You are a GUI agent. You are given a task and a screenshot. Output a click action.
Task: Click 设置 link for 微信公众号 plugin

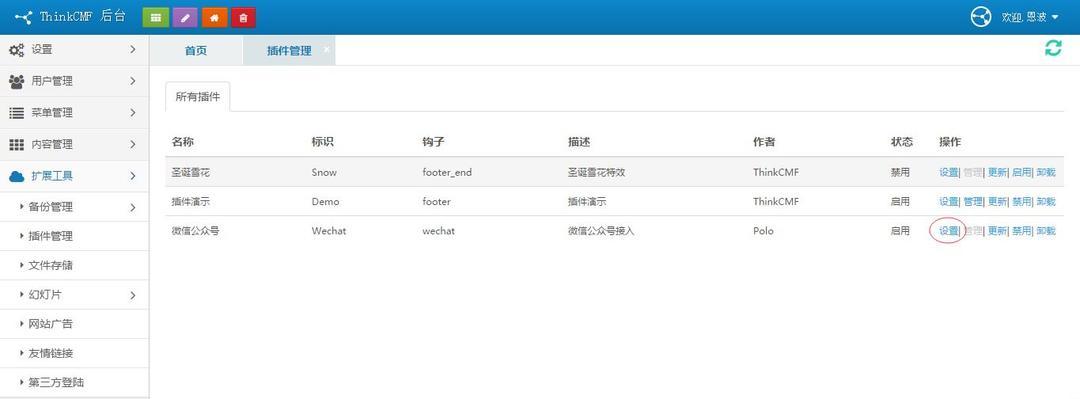coord(948,231)
